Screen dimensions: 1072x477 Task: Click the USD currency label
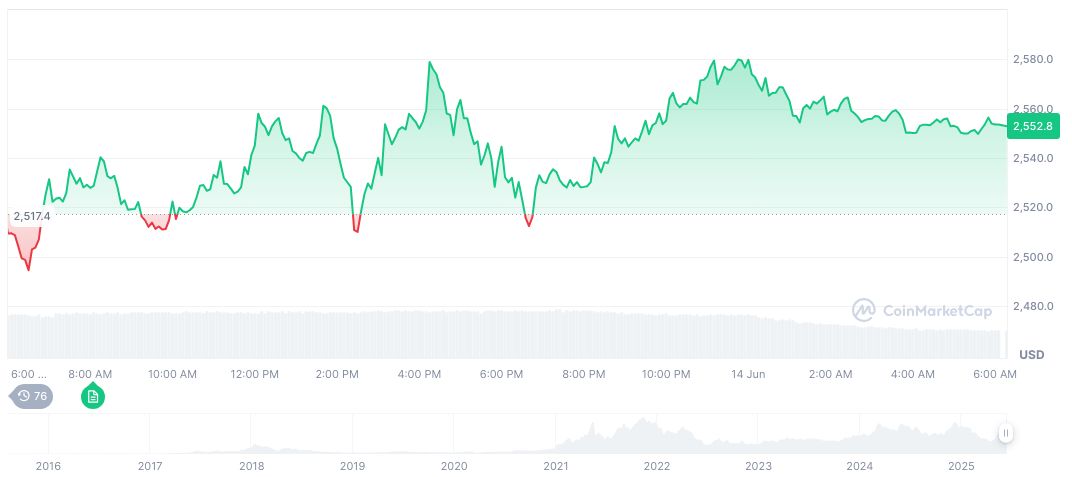pyautogui.click(x=1031, y=355)
